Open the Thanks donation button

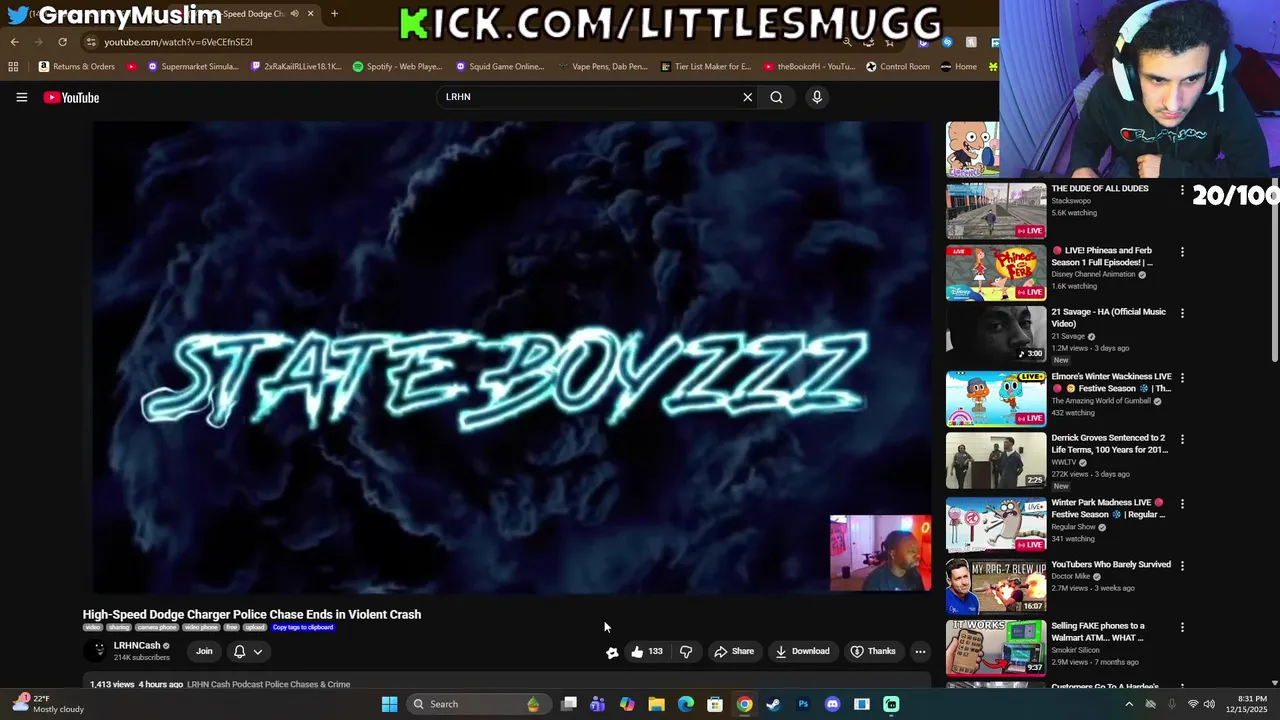click(x=873, y=651)
